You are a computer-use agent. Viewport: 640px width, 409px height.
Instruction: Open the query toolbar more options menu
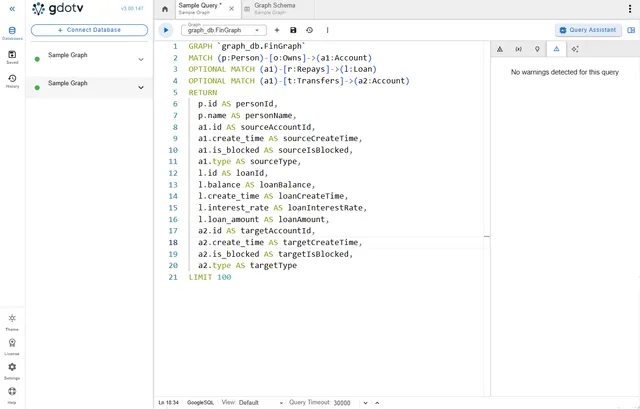tap(327, 30)
